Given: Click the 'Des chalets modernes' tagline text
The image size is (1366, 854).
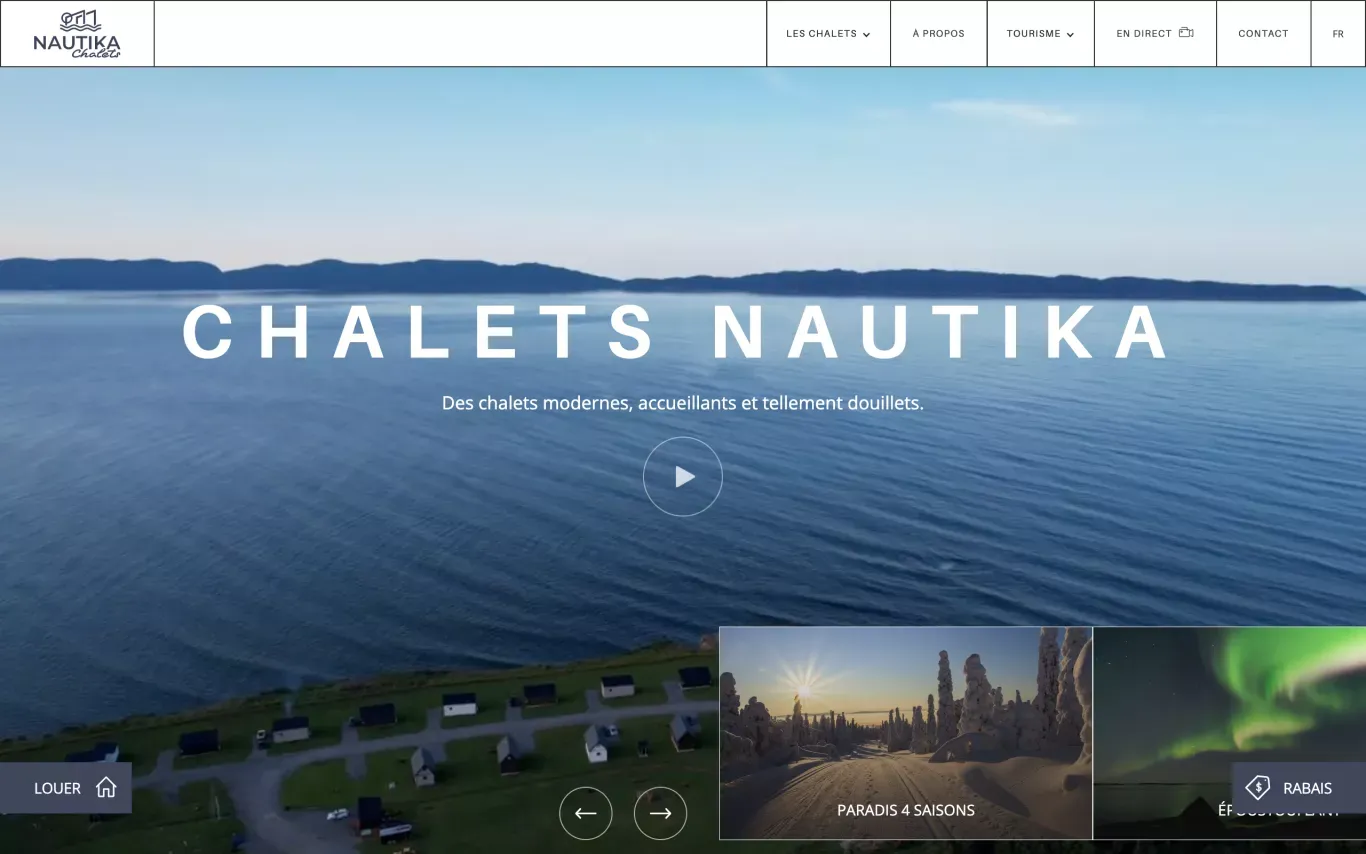Looking at the screenshot, I should pyautogui.click(x=683, y=403).
